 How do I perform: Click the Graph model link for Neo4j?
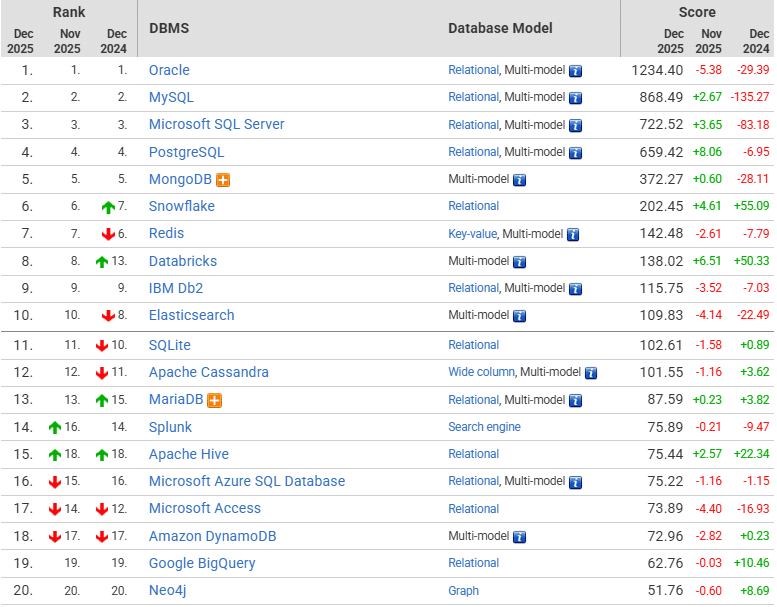point(463,591)
